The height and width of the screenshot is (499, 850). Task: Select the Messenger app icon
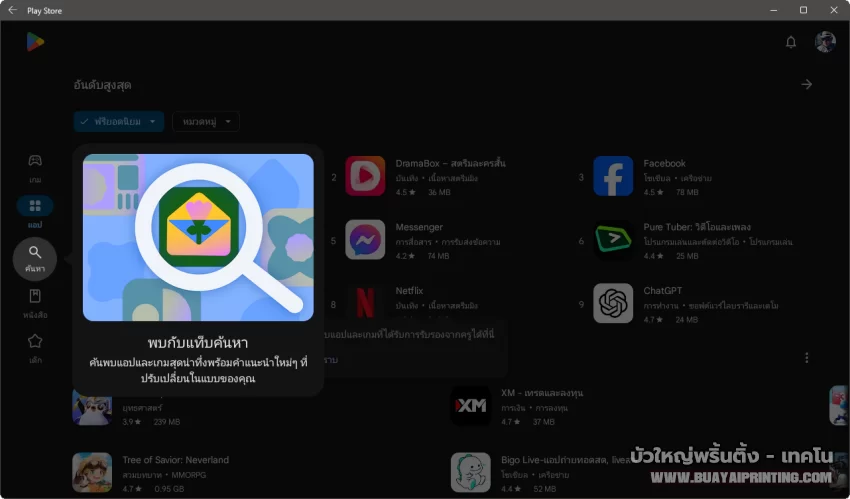point(365,240)
